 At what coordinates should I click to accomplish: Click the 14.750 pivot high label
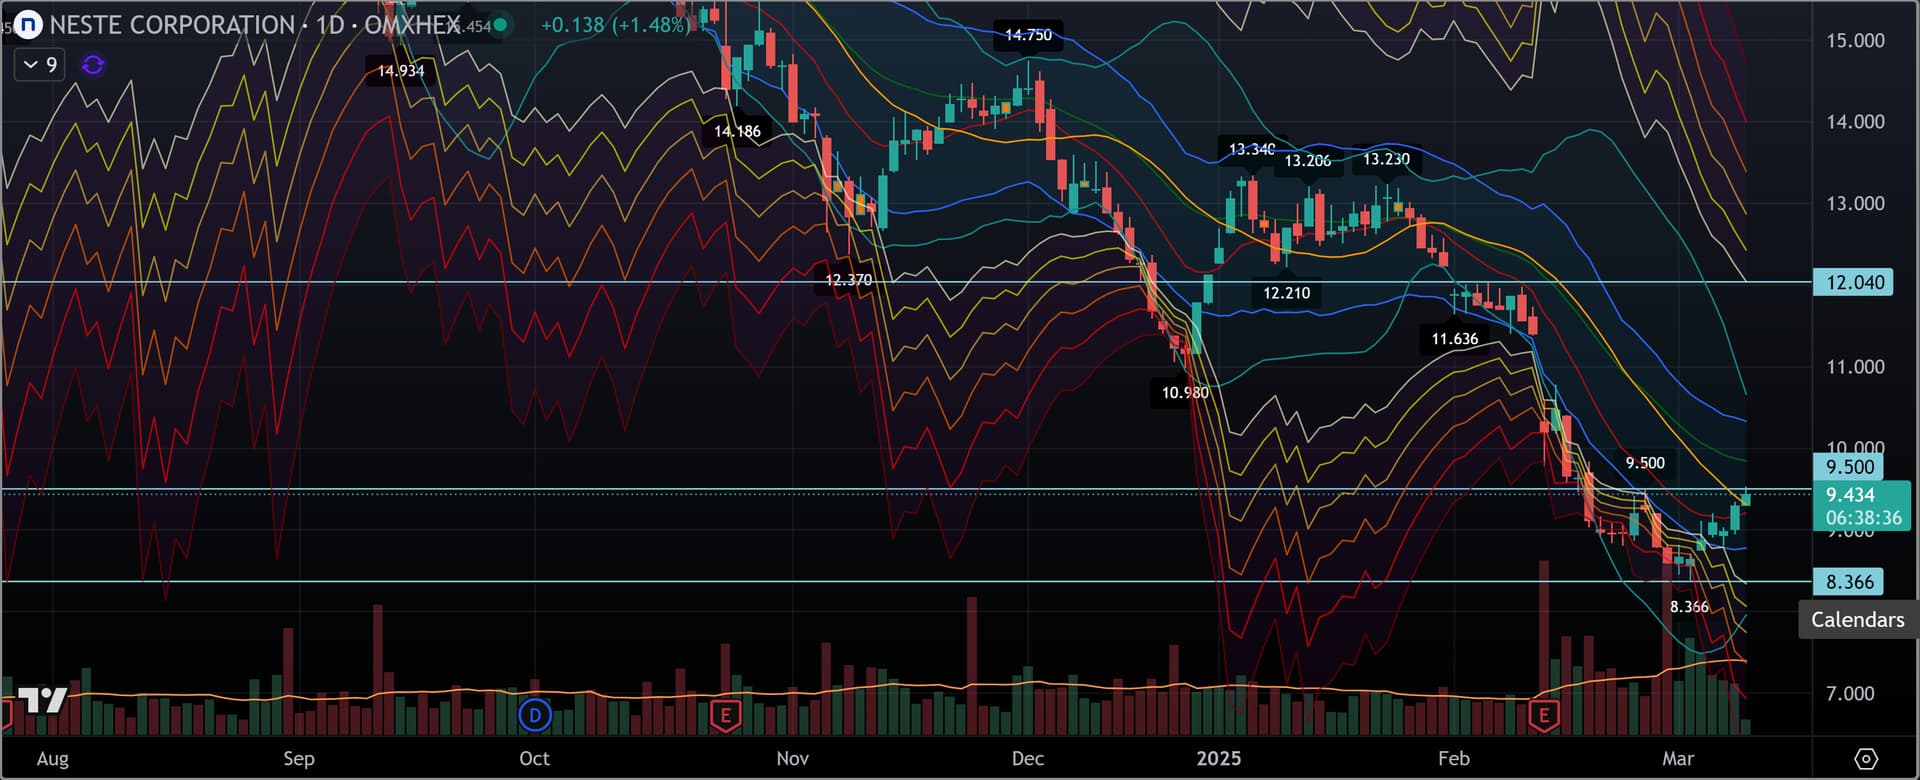tap(1028, 35)
